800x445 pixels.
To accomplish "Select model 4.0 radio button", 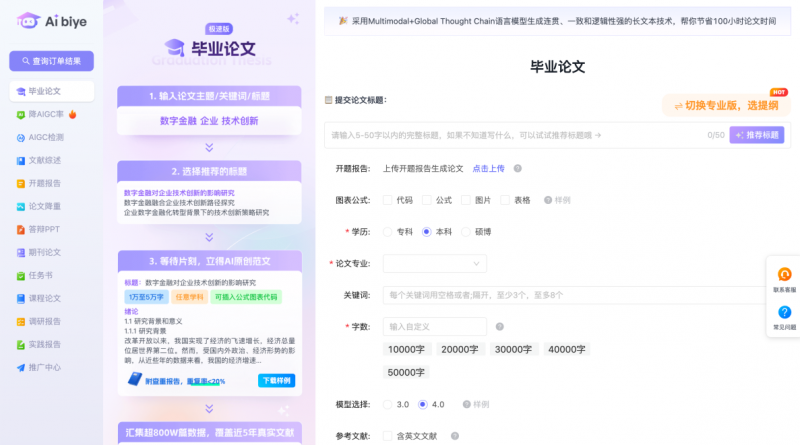I will click(422, 404).
